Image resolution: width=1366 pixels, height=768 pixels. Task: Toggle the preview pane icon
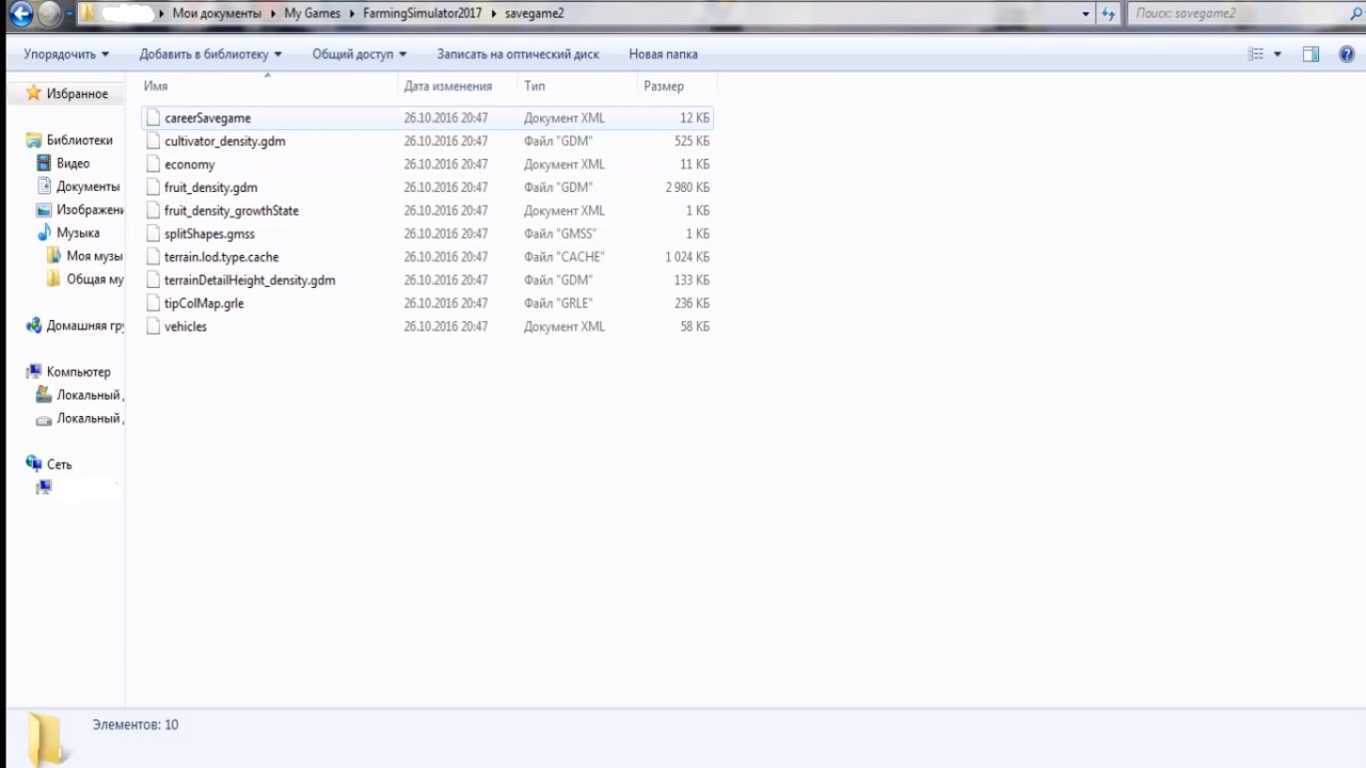click(1311, 54)
